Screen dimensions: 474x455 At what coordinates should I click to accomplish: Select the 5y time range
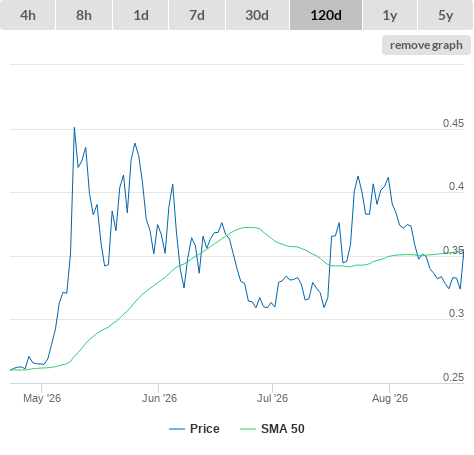click(x=445, y=15)
